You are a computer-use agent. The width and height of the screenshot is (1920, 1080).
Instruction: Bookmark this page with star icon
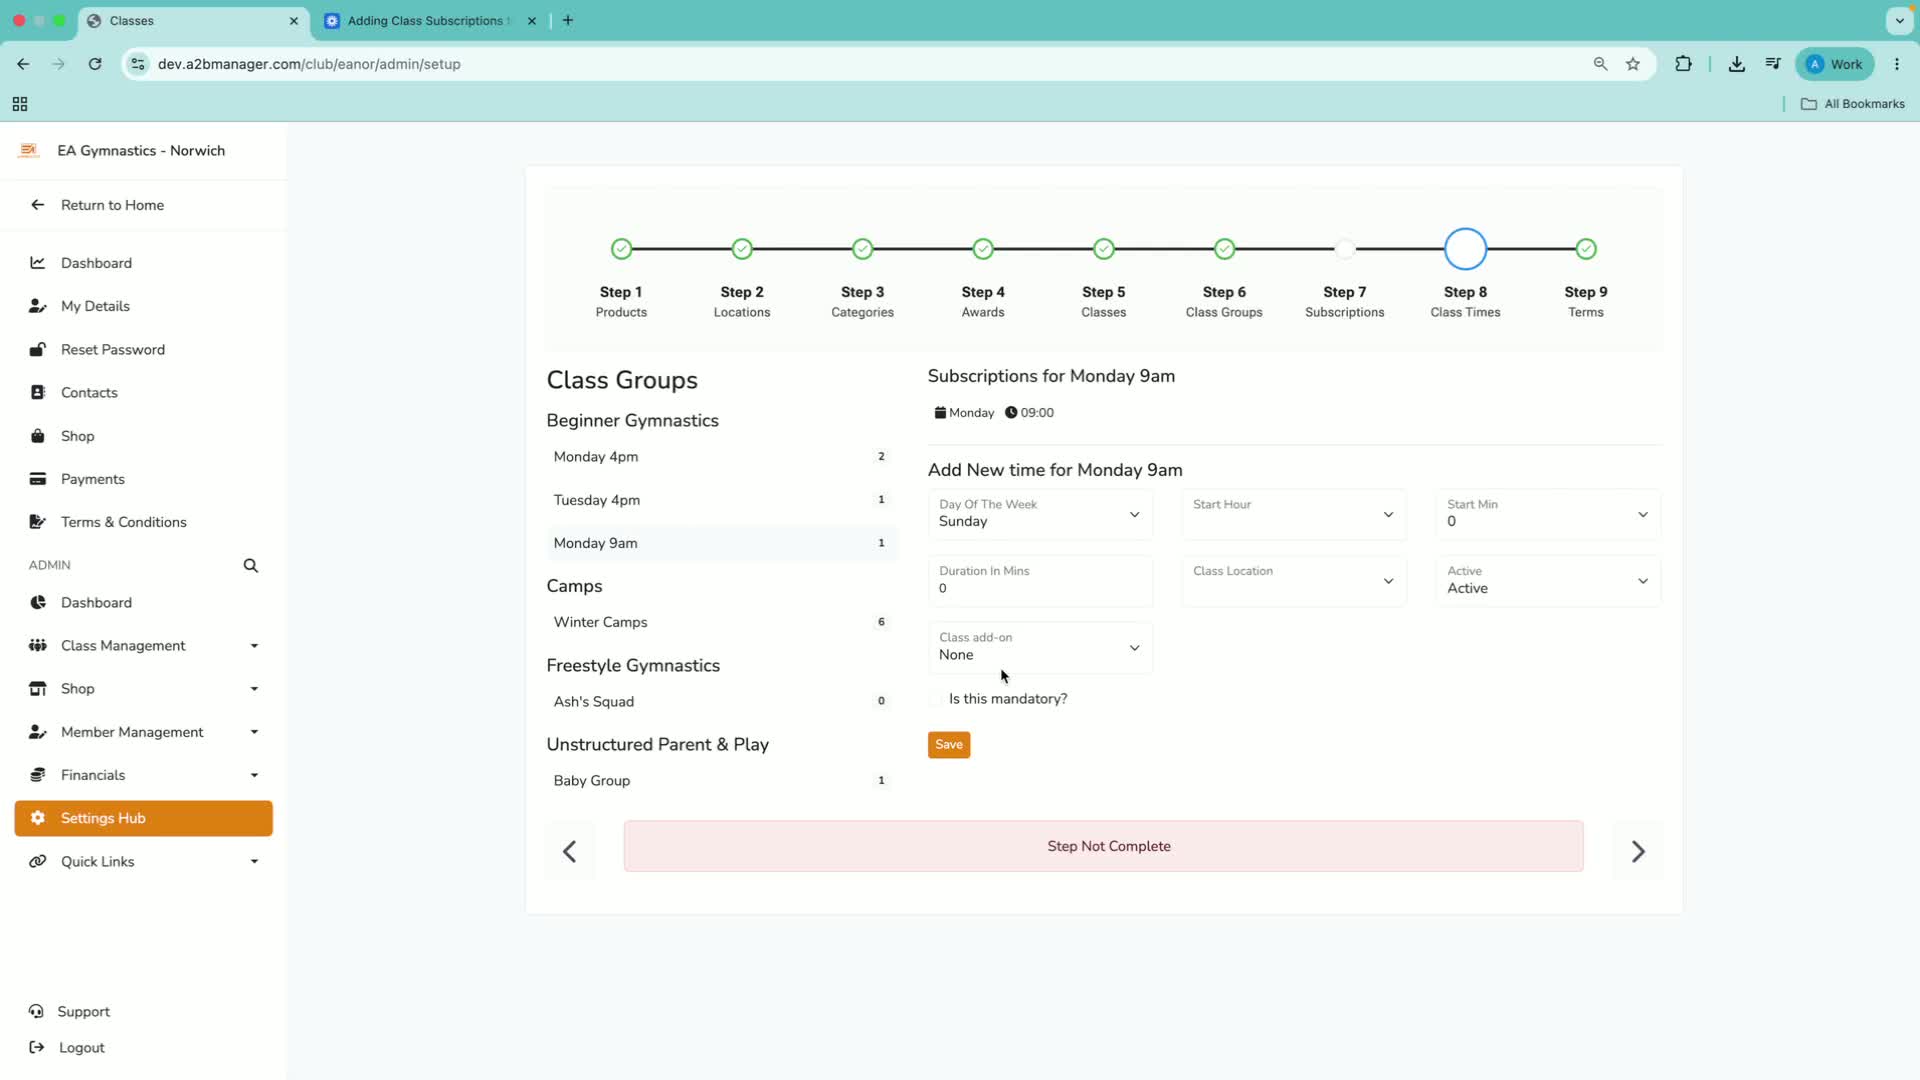pos(1633,64)
